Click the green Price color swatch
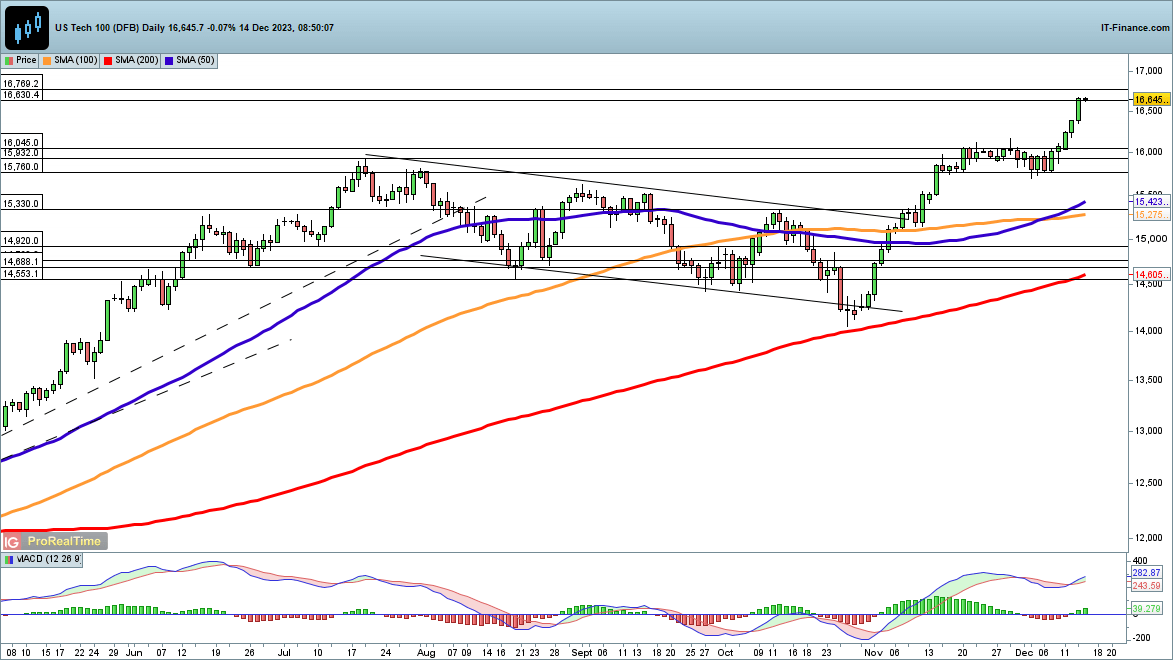The height and width of the screenshot is (660, 1173). tap(9, 61)
